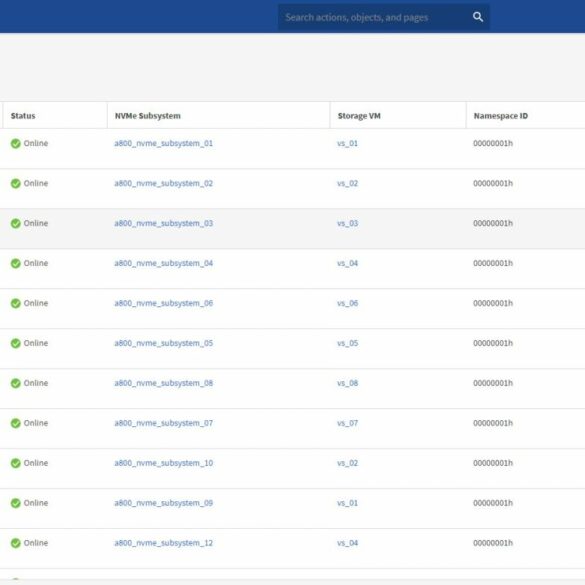Open storage VM vs_08 link
Screen dimensions: 585x585
(347, 383)
